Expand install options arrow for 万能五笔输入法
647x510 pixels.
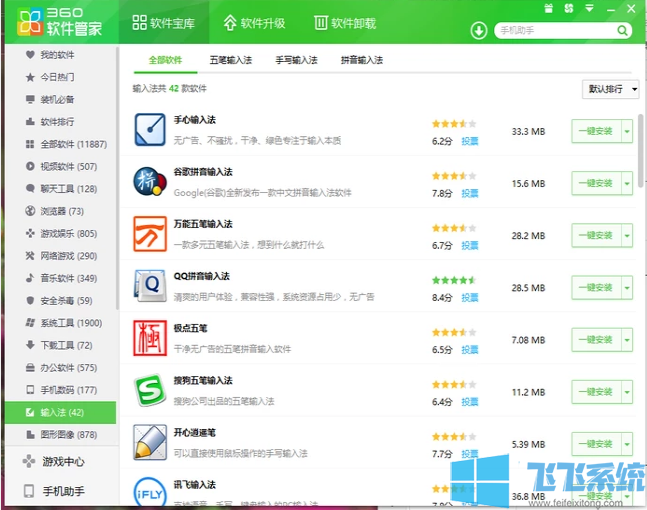(627, 236)
